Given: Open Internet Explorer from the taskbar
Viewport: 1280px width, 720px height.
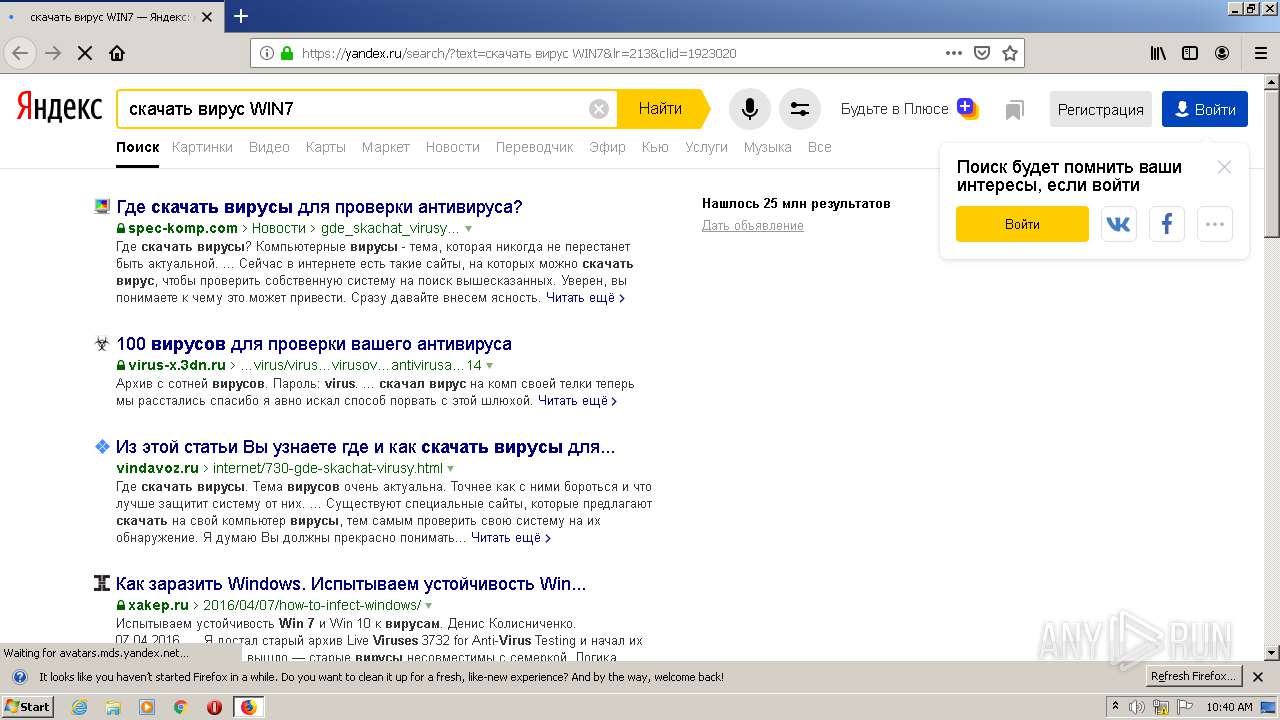Looking at the screenshot, I should 79,707.
